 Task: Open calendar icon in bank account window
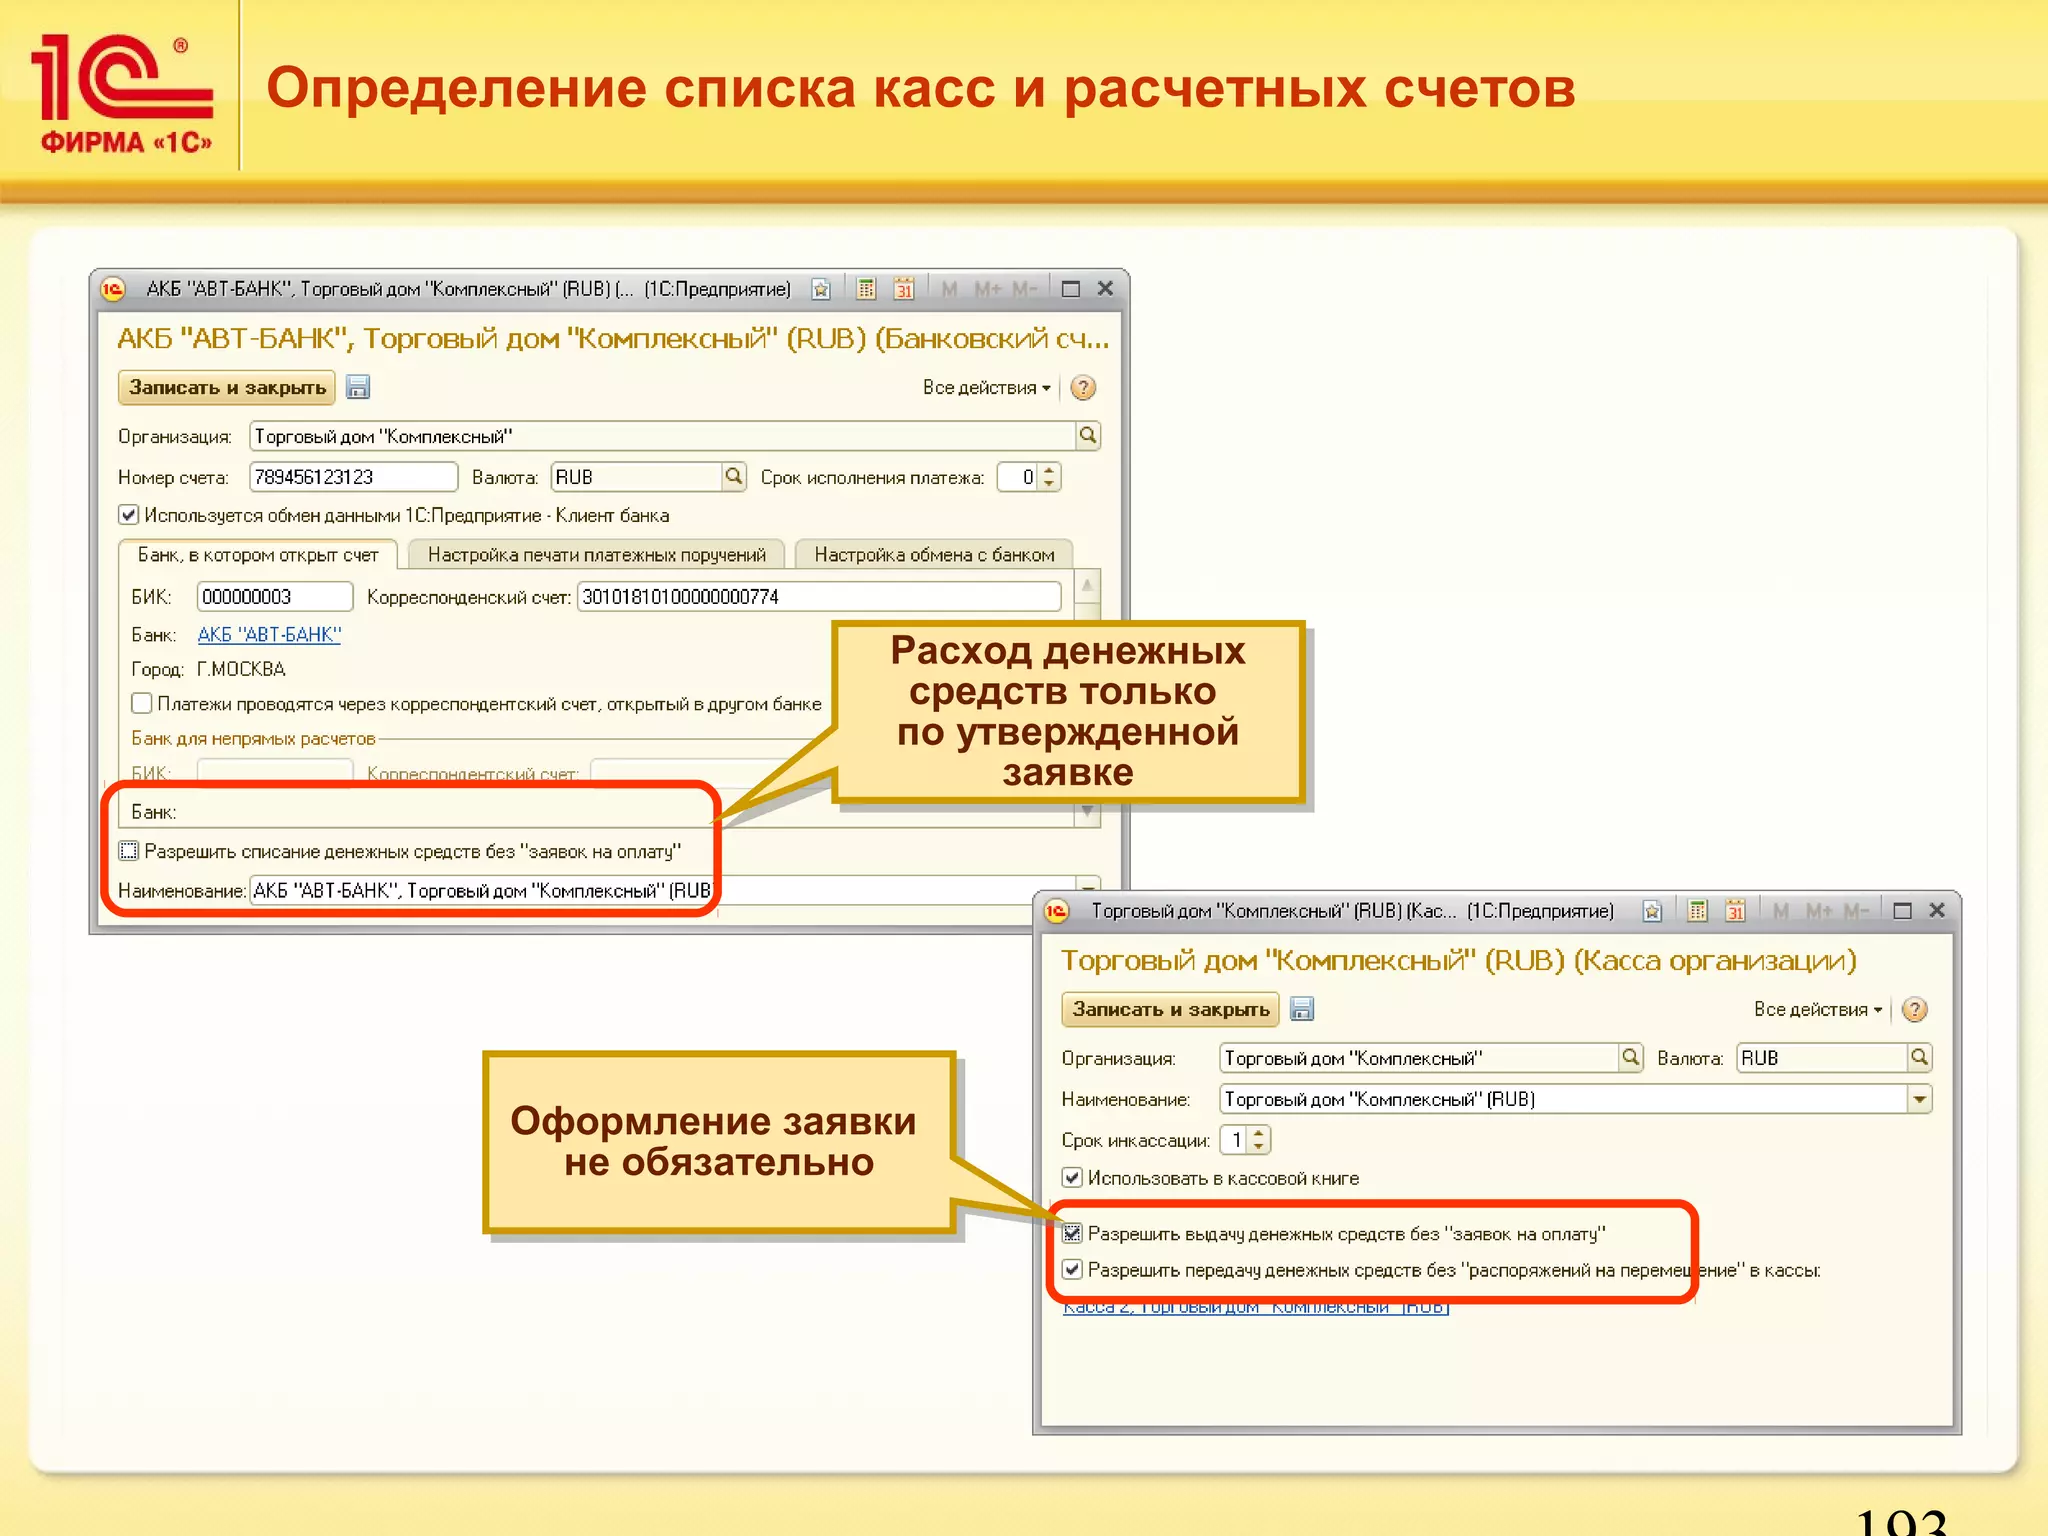904,289
